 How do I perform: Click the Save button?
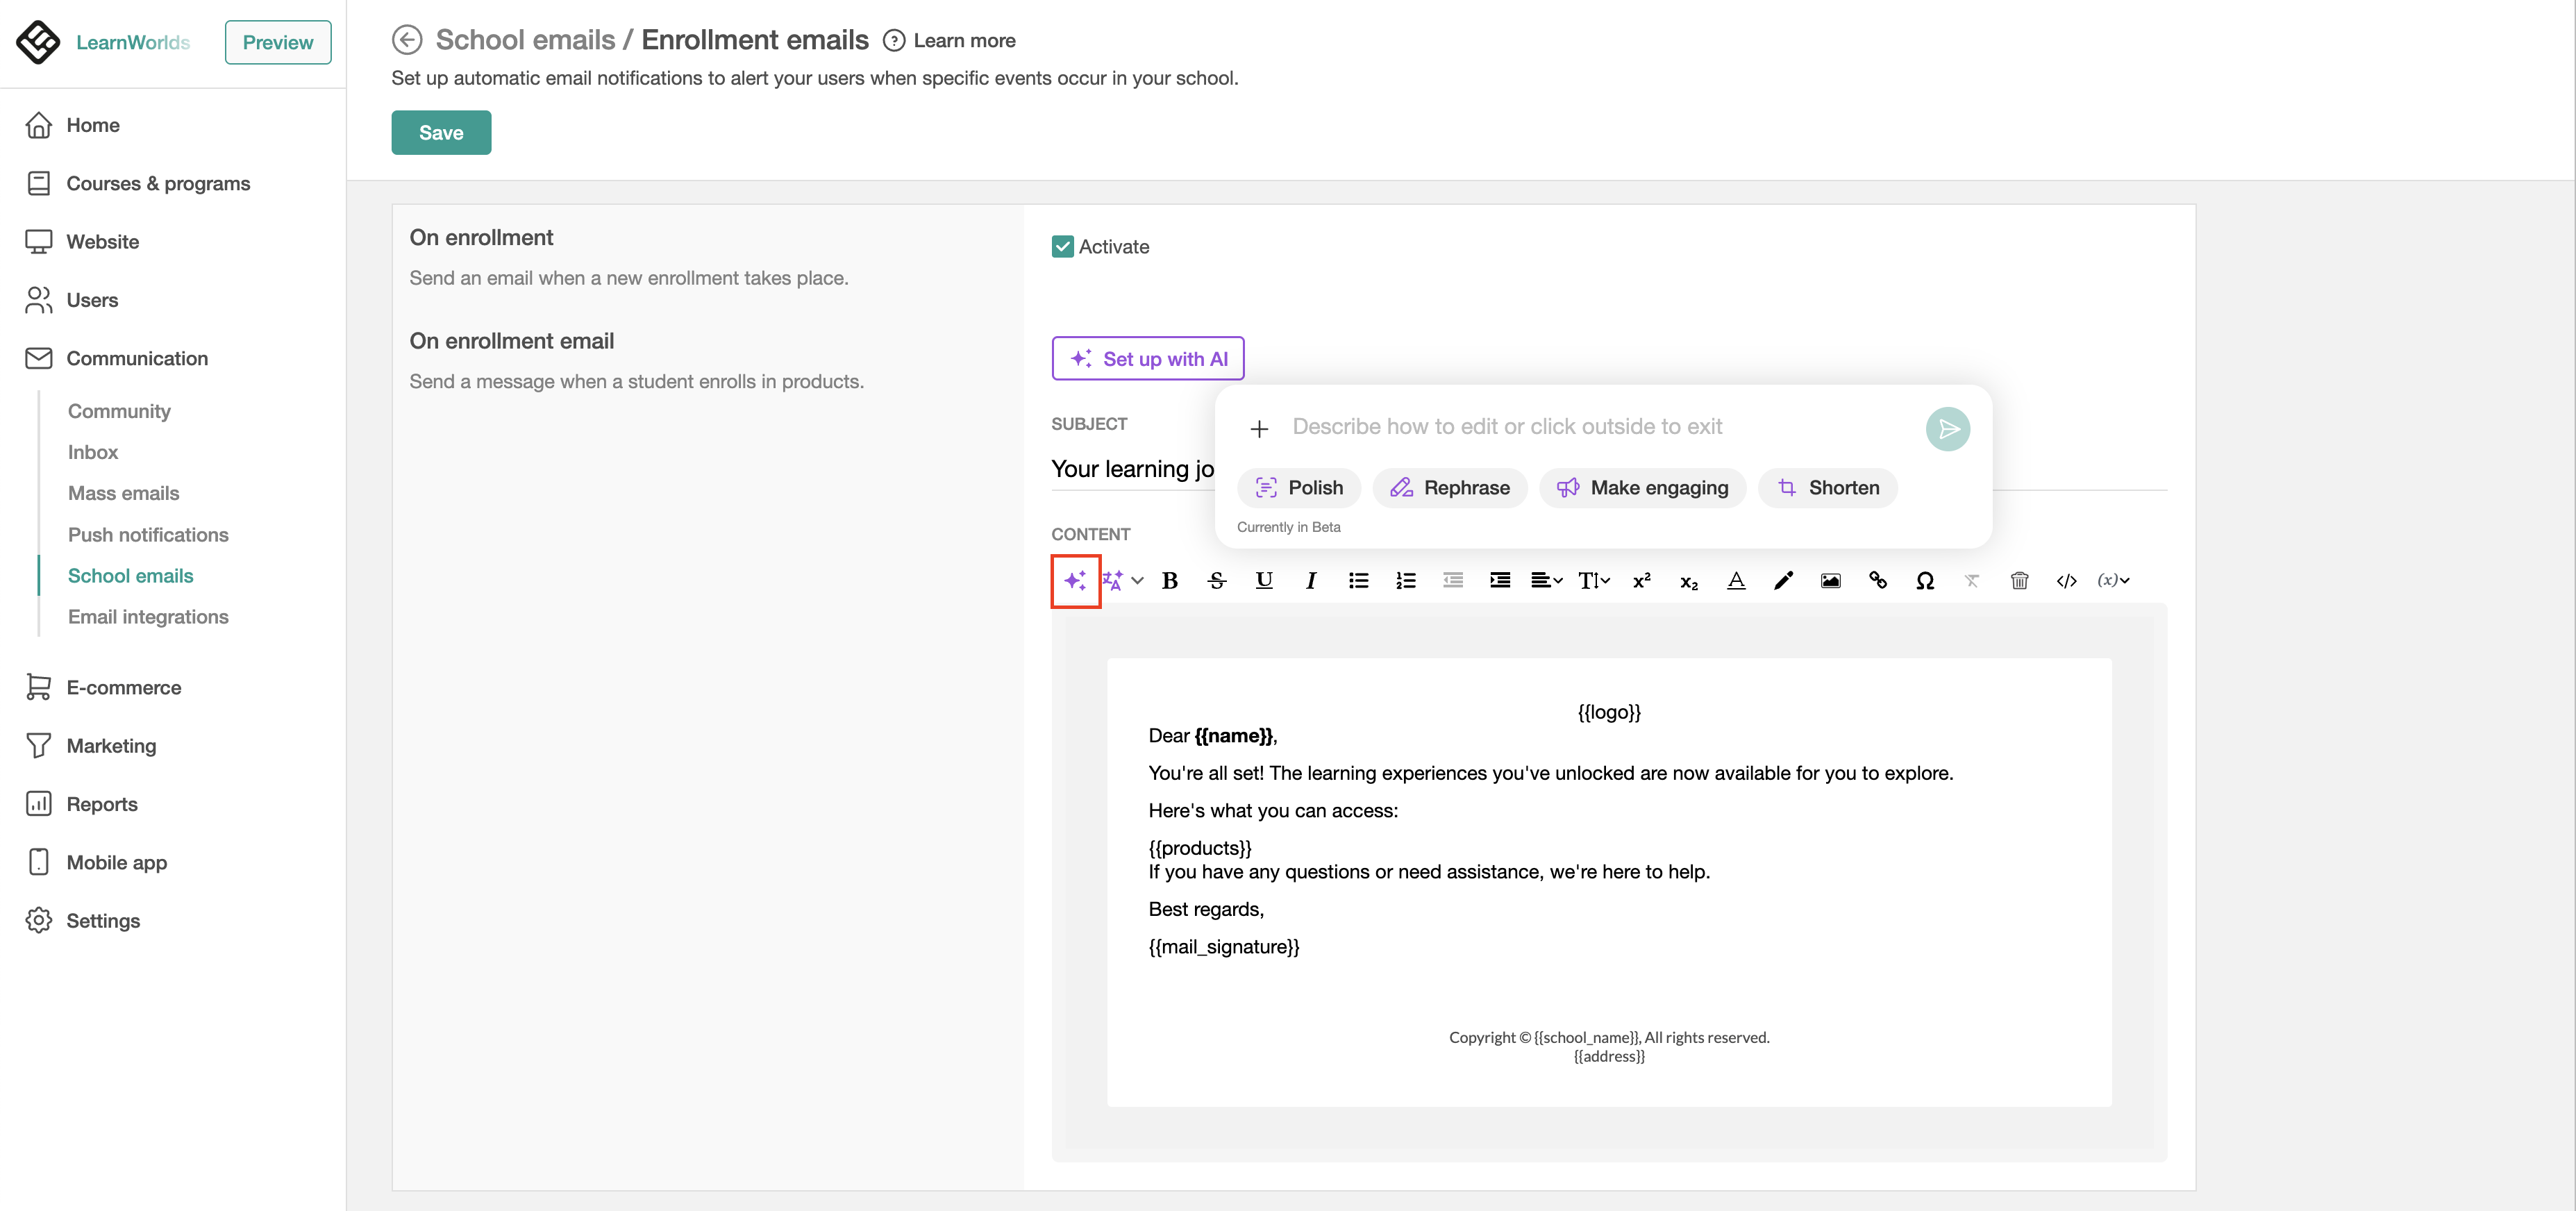[440, 133]
